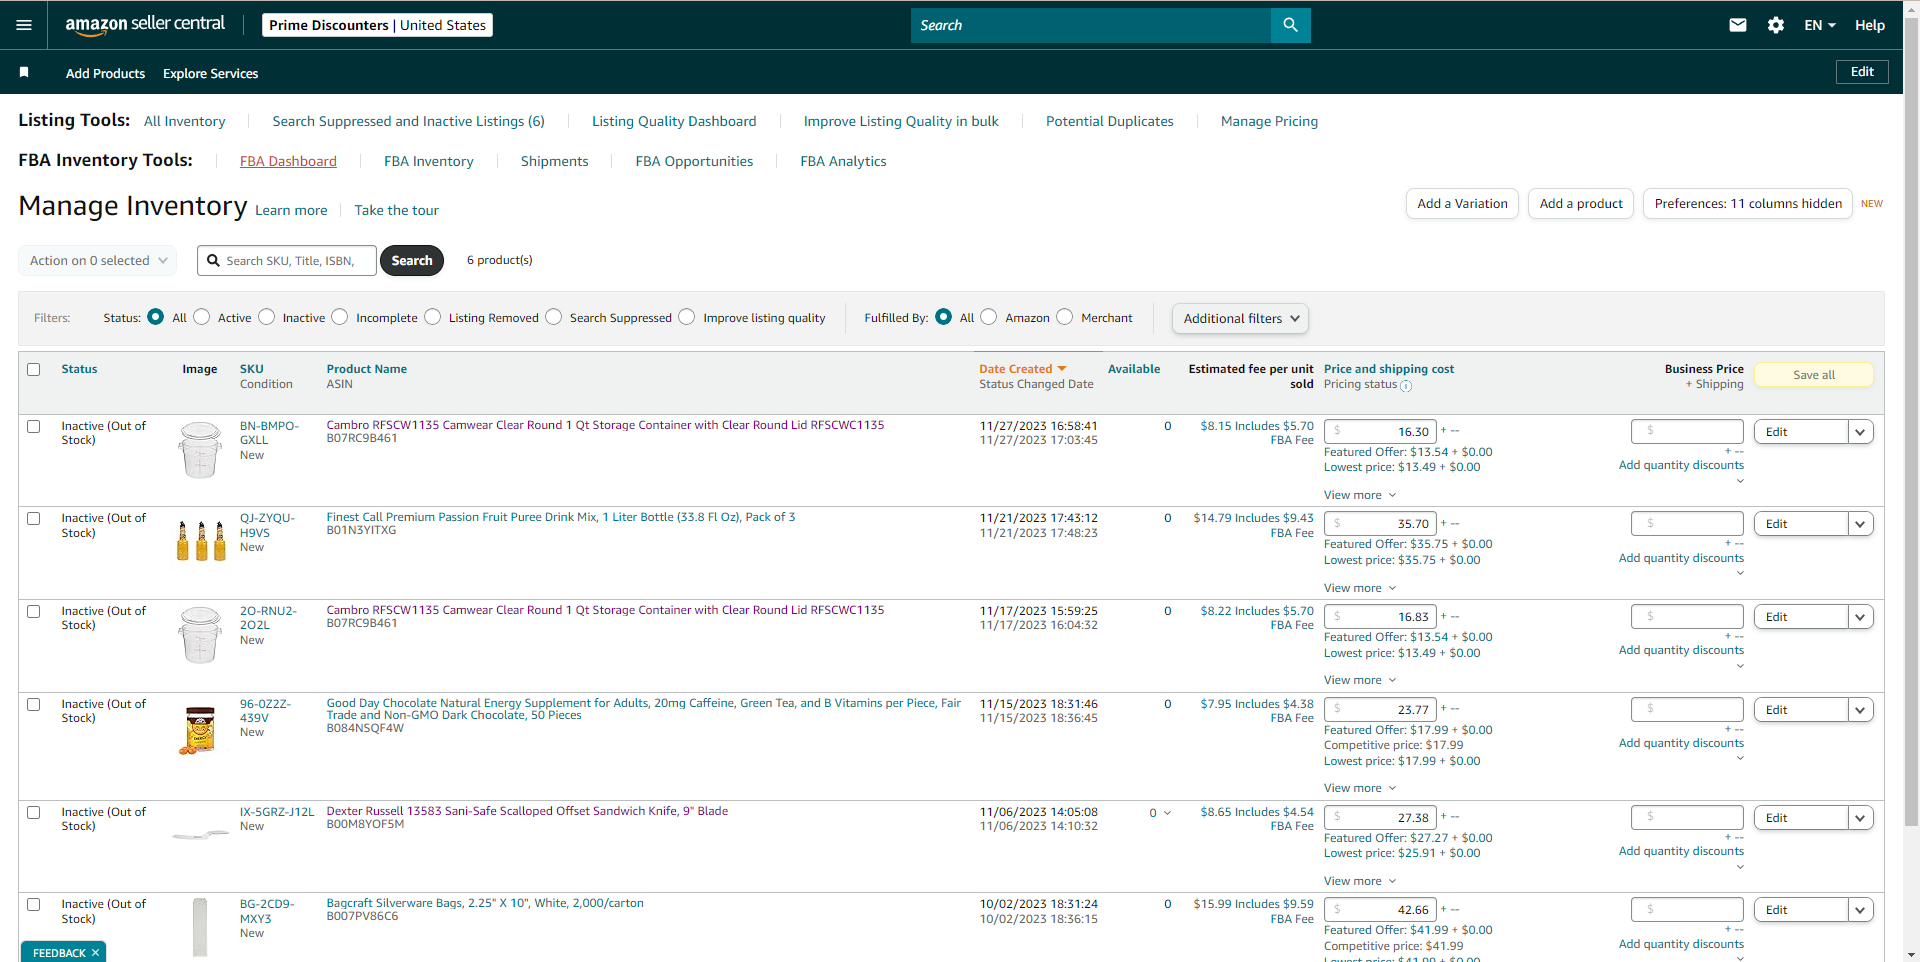Open Listing Quality Dashboard
Viewport: 1920px width, 962px height.
pyautogui.click(x=674, y=121)
